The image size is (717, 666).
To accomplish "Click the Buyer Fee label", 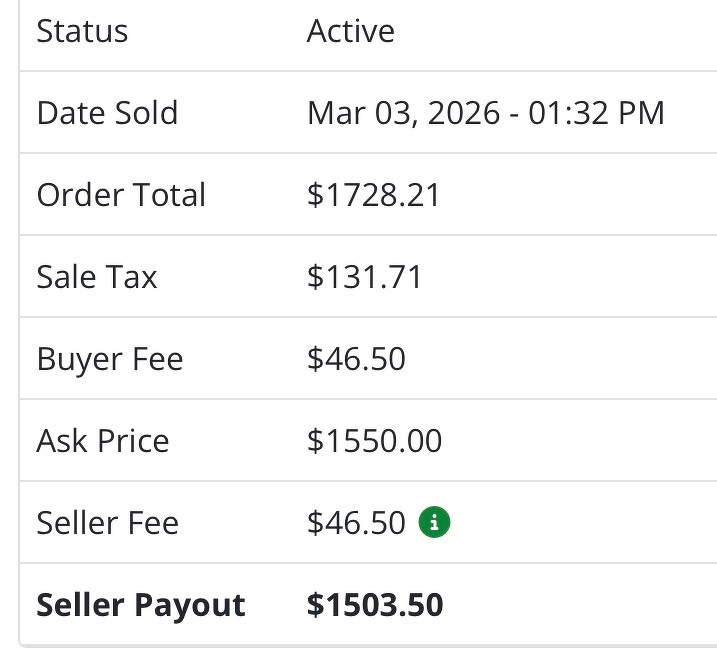I will coord(110,359).
